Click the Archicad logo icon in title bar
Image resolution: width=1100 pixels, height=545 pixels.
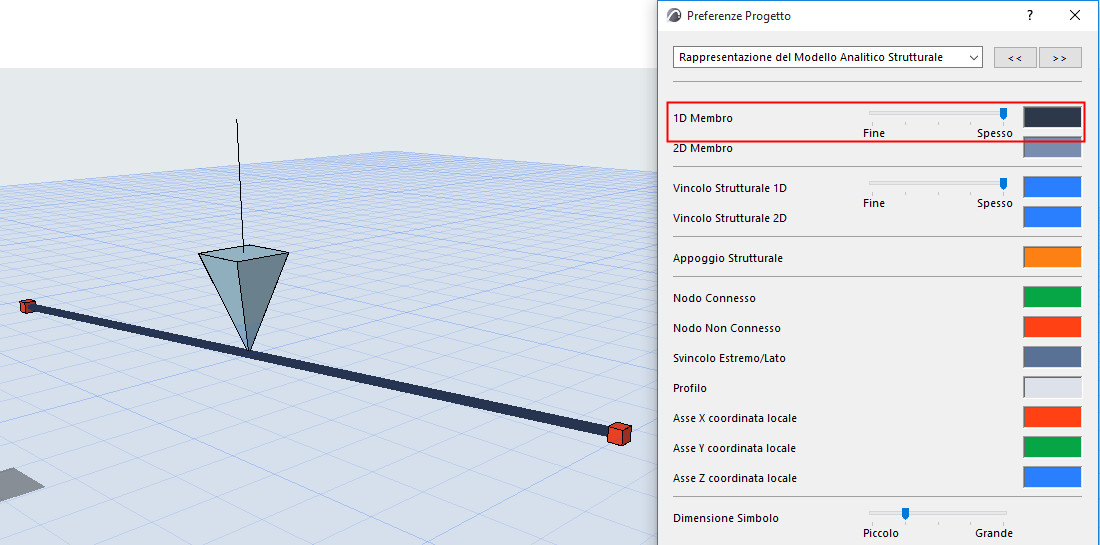(673, 15)
